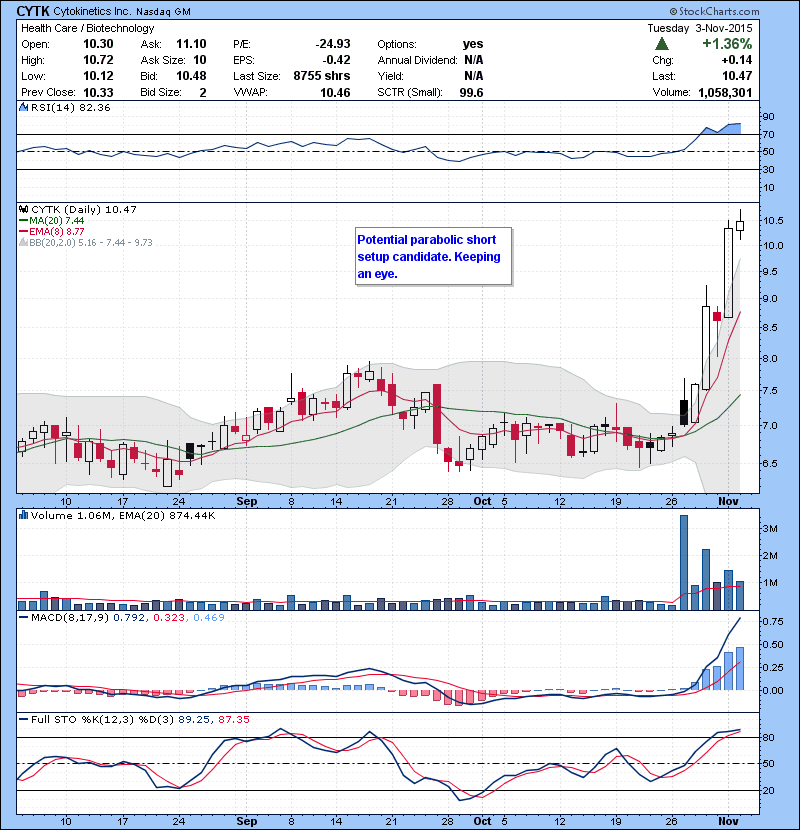Click the Volume 1.06M, EMA(20) 874.44K label
Viewport: 800px width, 830px height.
click(x=123, y=515)
